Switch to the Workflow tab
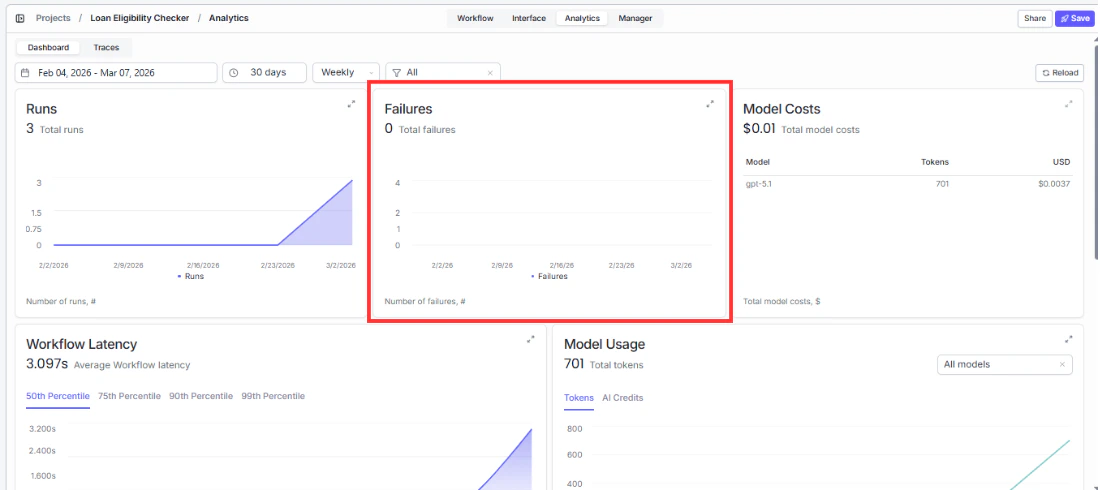The width and height of the screenshot is (1100, 490). pos(475,18)
